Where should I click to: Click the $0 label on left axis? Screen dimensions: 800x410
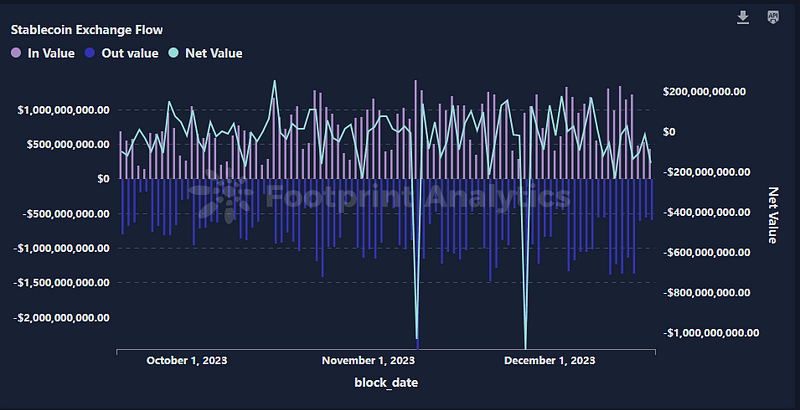(x=104, y=179)
